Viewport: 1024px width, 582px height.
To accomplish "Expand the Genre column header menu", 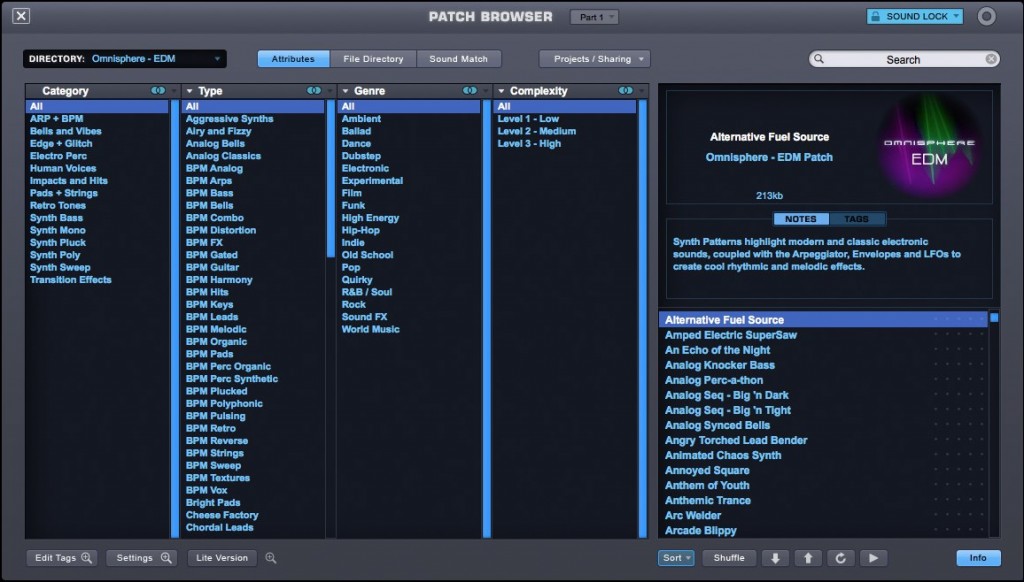I will click(345, 91).
